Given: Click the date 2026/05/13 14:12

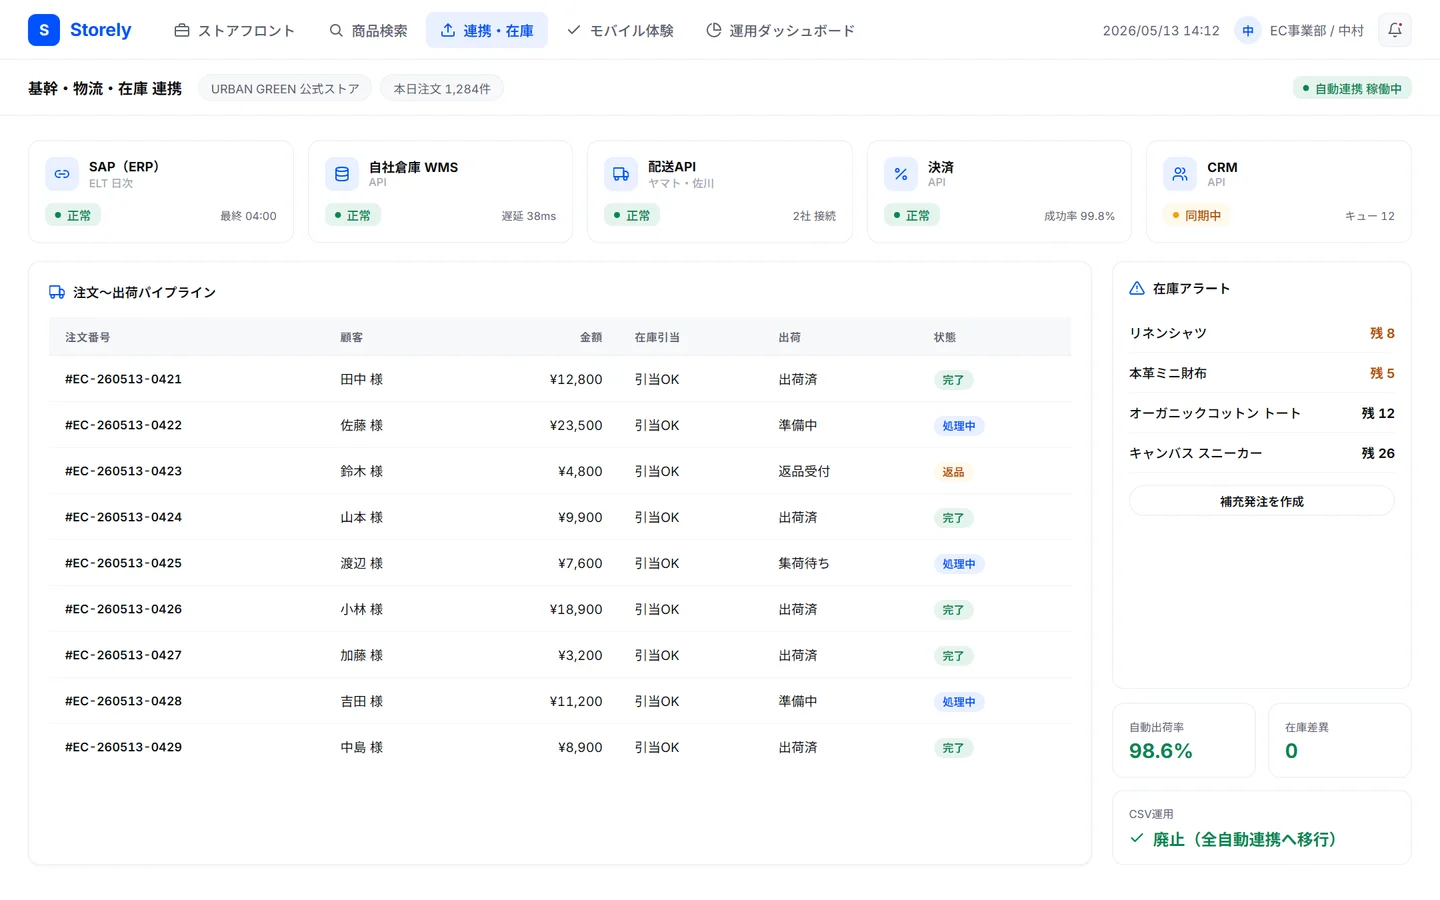Looking at the screenshot, I should [1161, 31].
